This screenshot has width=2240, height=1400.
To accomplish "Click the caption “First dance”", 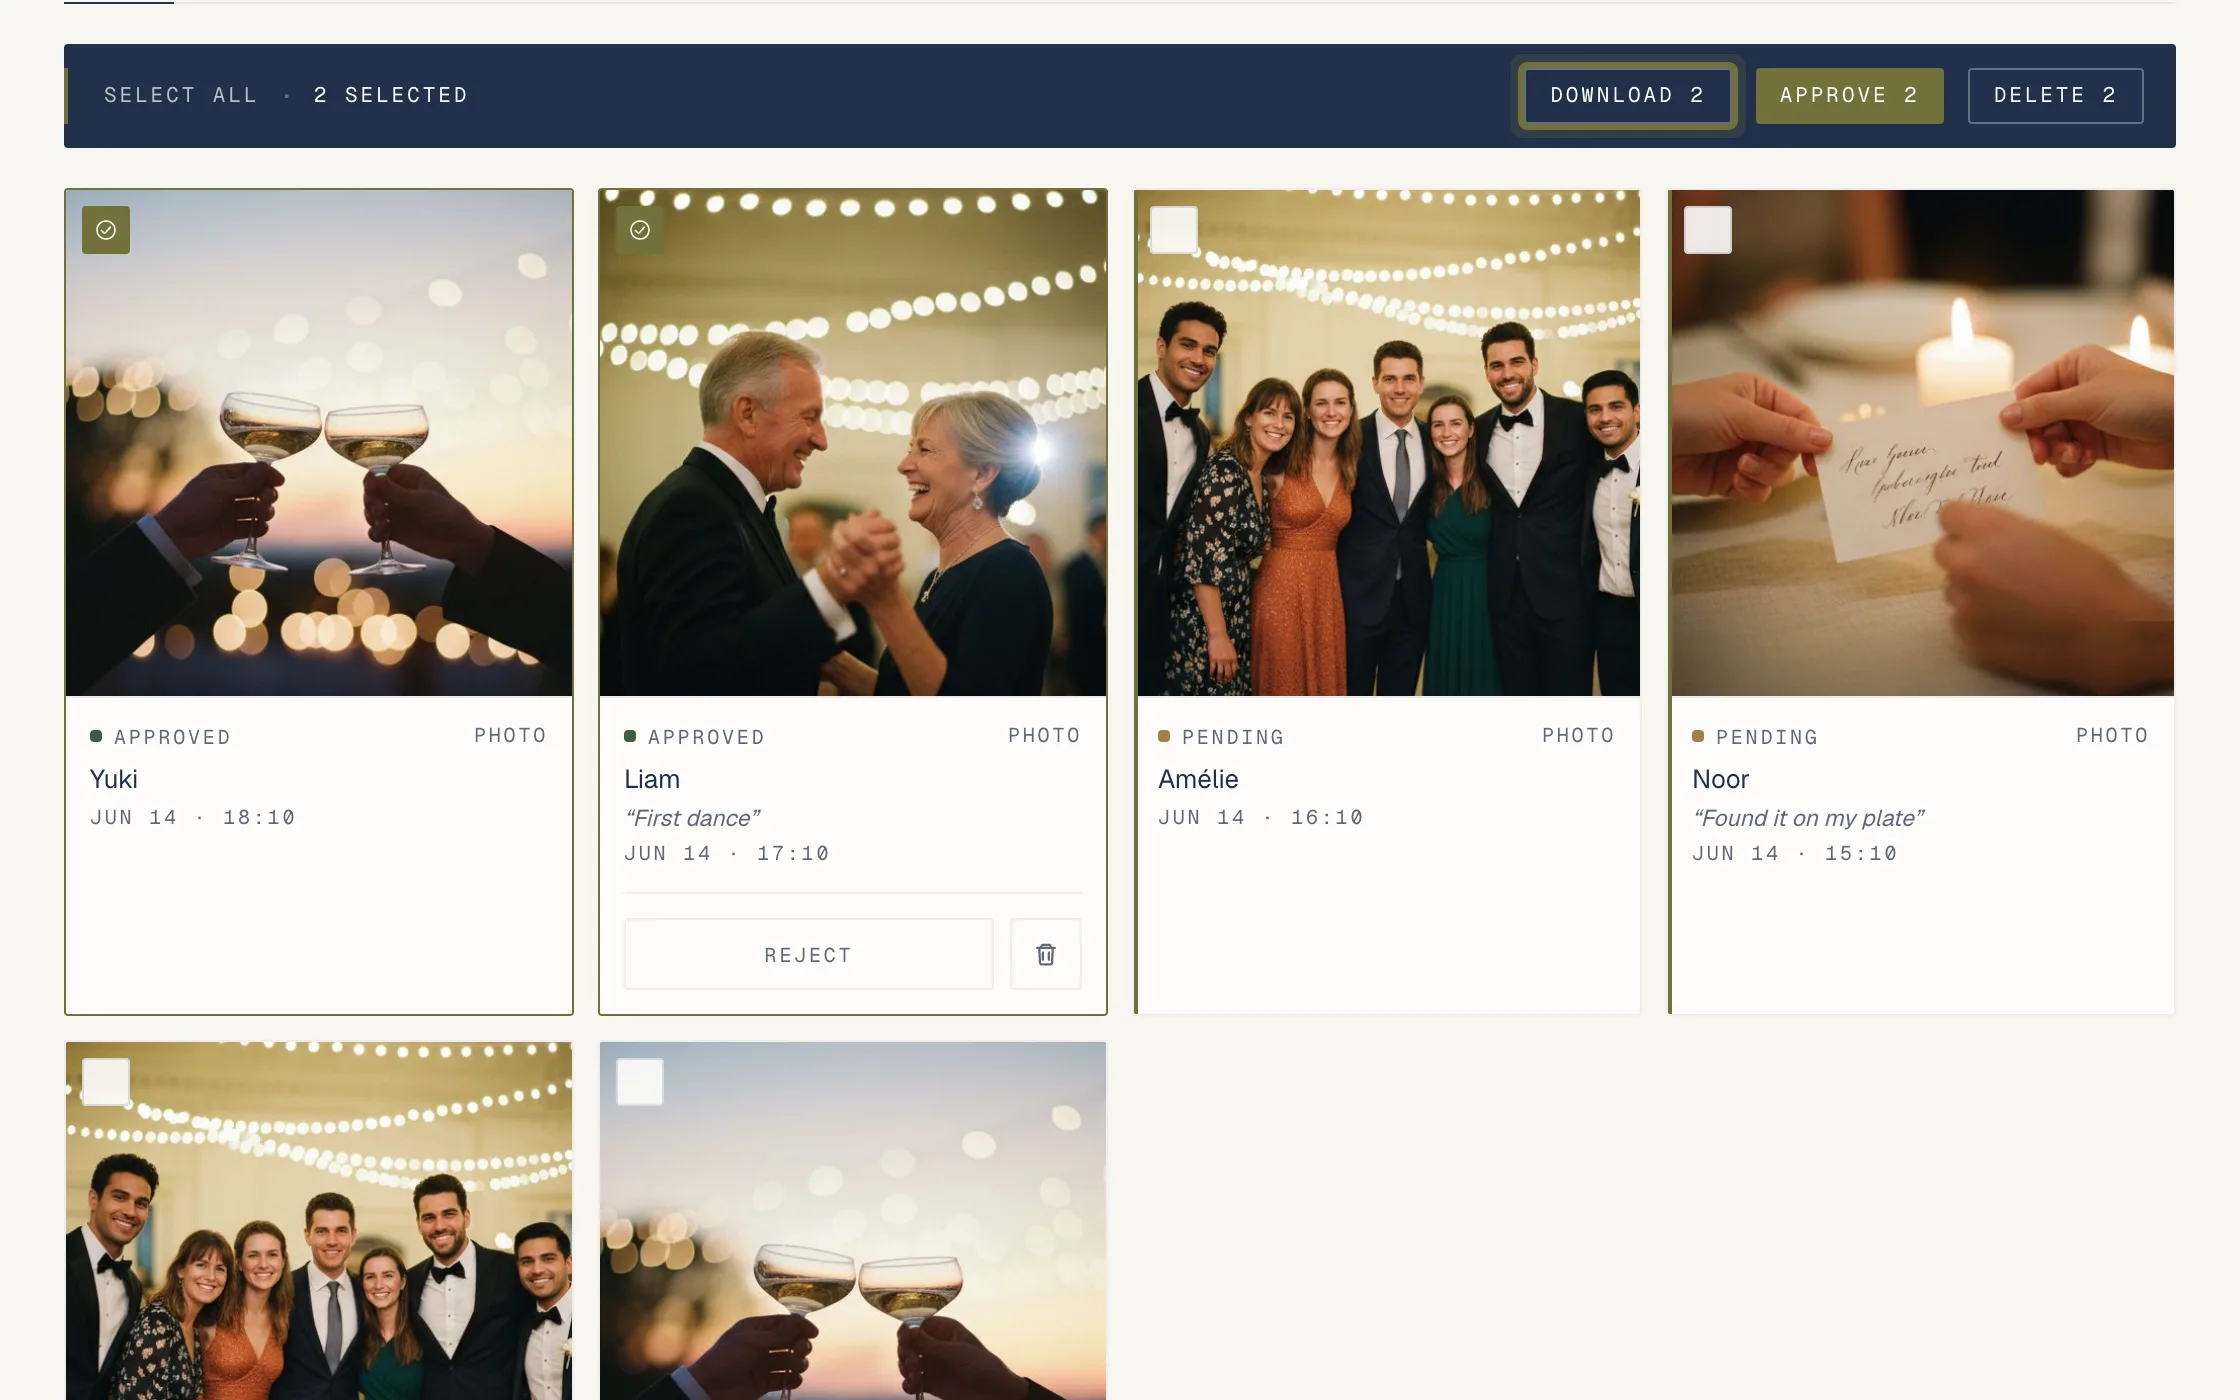I will (x=692, y=818).
